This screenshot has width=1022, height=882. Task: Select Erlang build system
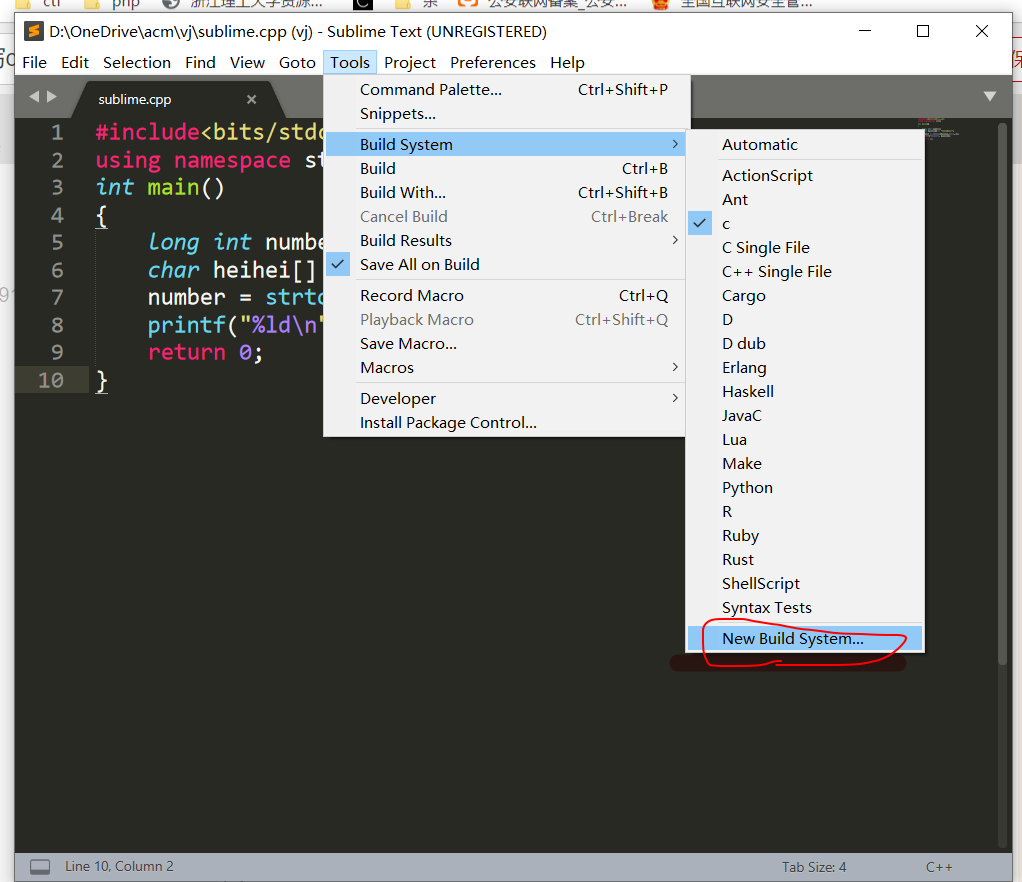(x=805, y=368)
